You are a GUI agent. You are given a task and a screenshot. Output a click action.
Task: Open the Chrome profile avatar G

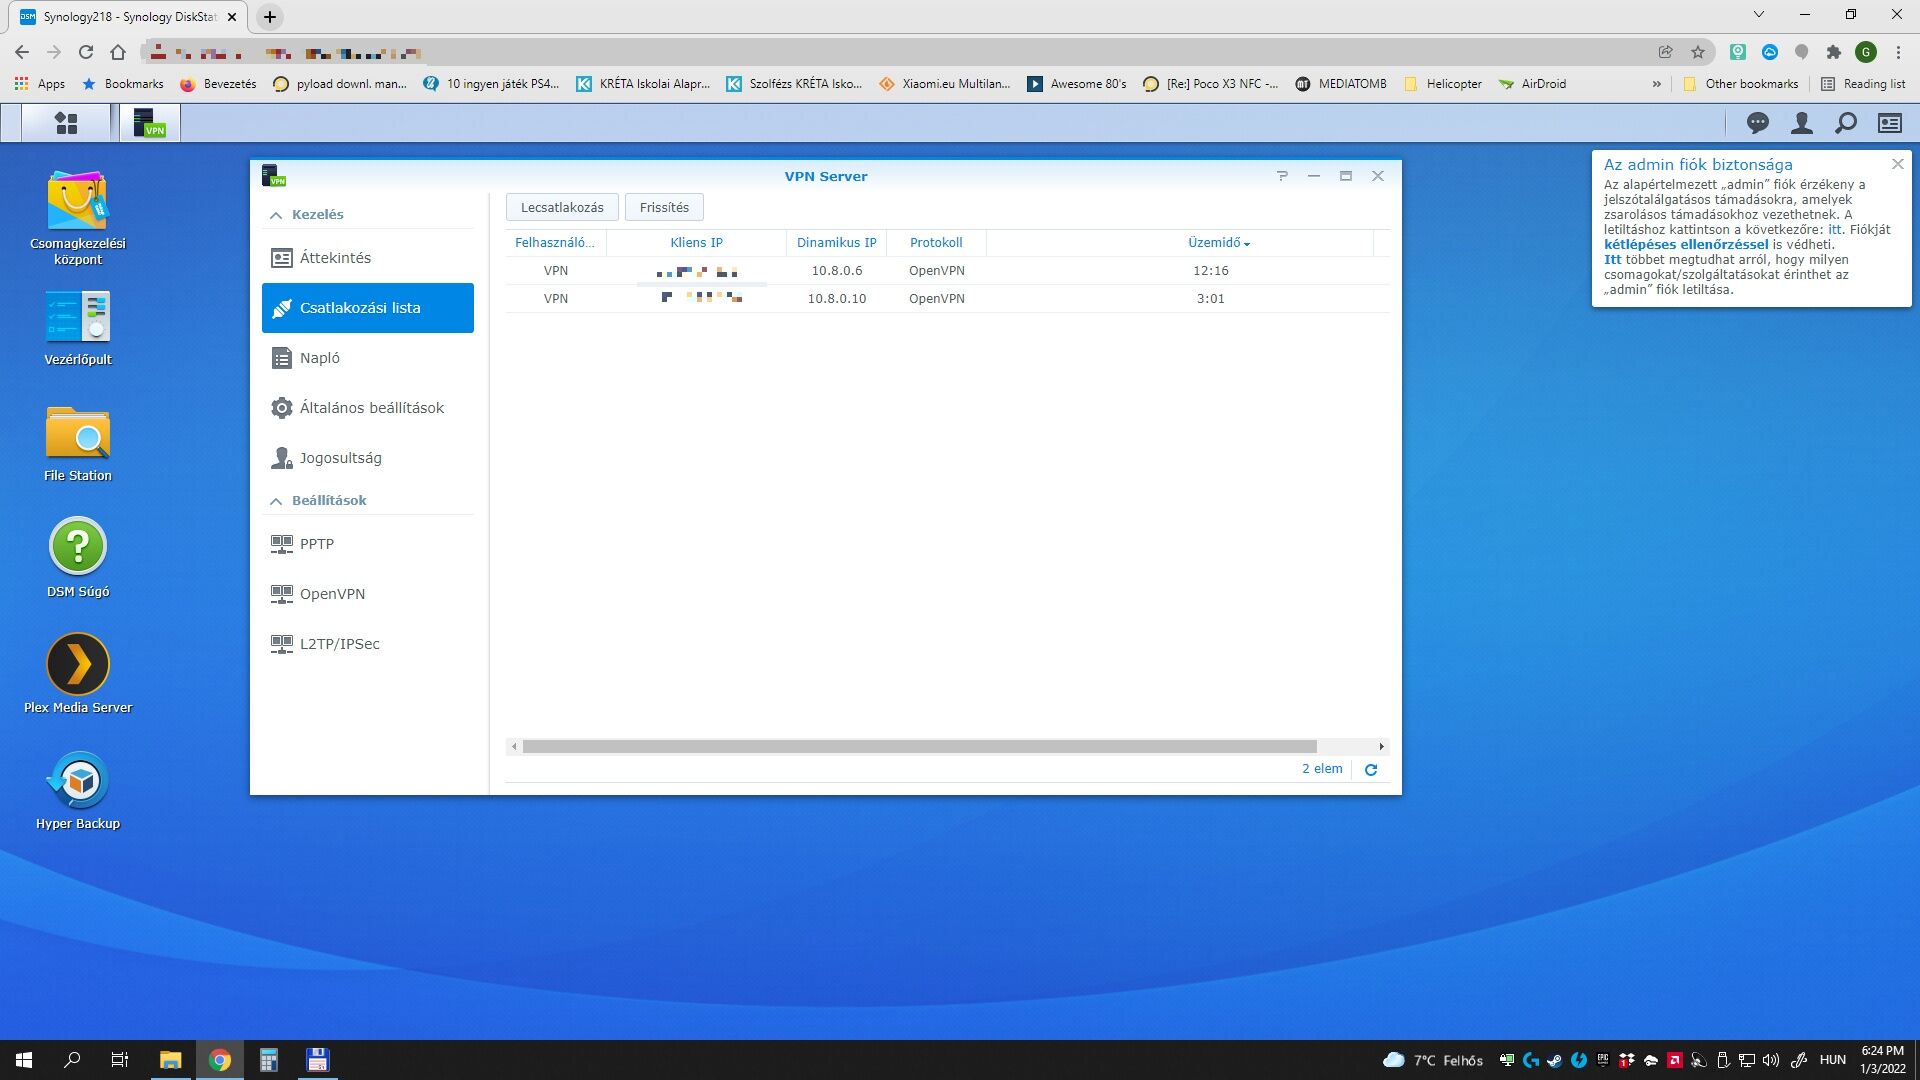[x=1865, y=52]
